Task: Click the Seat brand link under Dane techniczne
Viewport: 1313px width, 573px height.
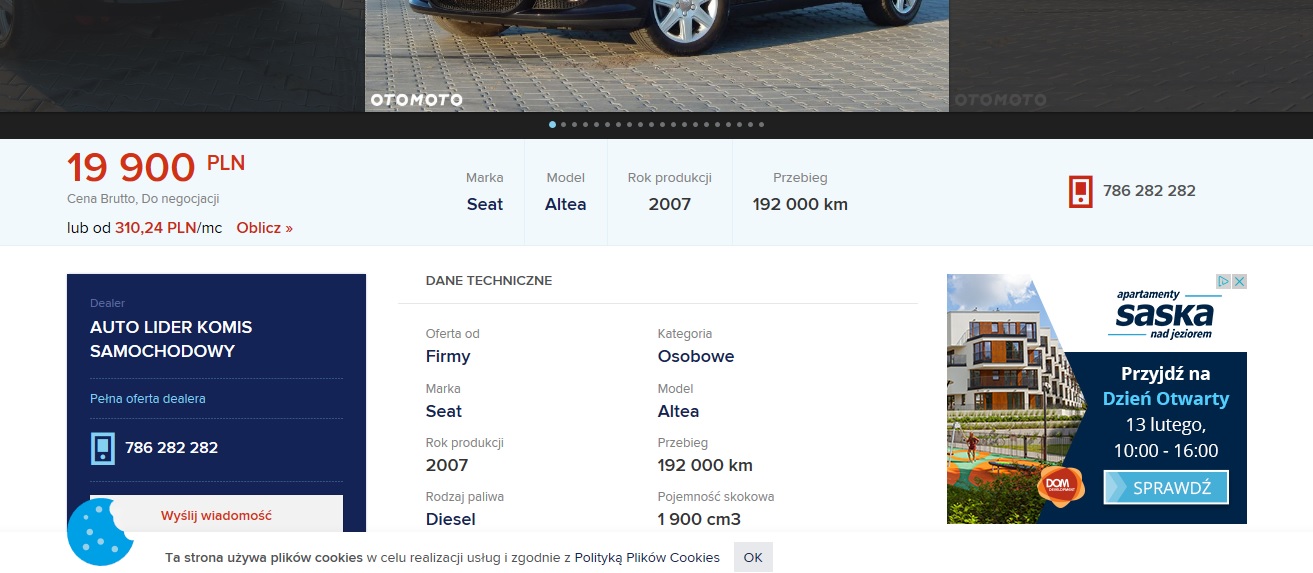Action: [444, 411]
